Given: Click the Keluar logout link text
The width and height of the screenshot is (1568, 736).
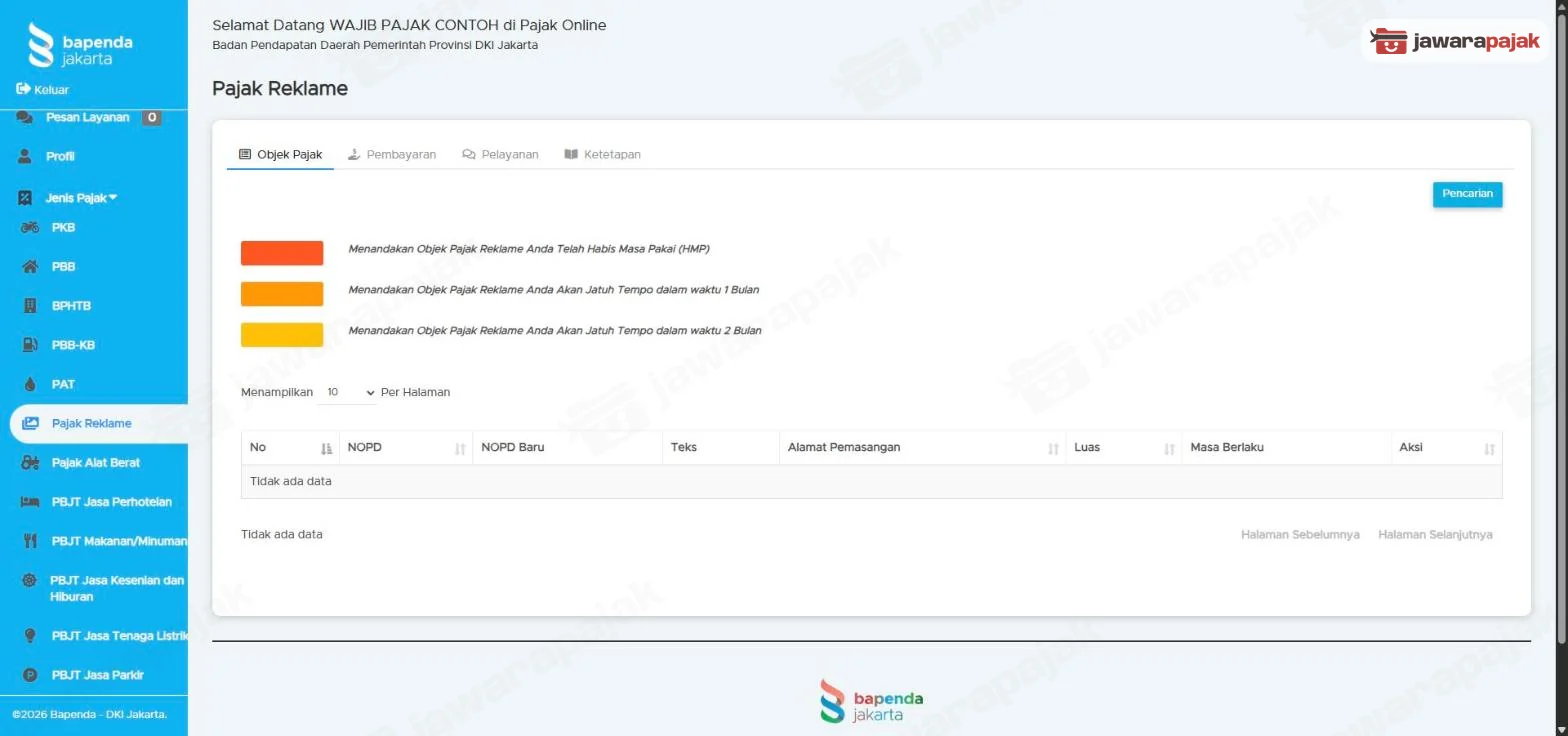Looking at the screenshot, I should (x=51, y=90).
